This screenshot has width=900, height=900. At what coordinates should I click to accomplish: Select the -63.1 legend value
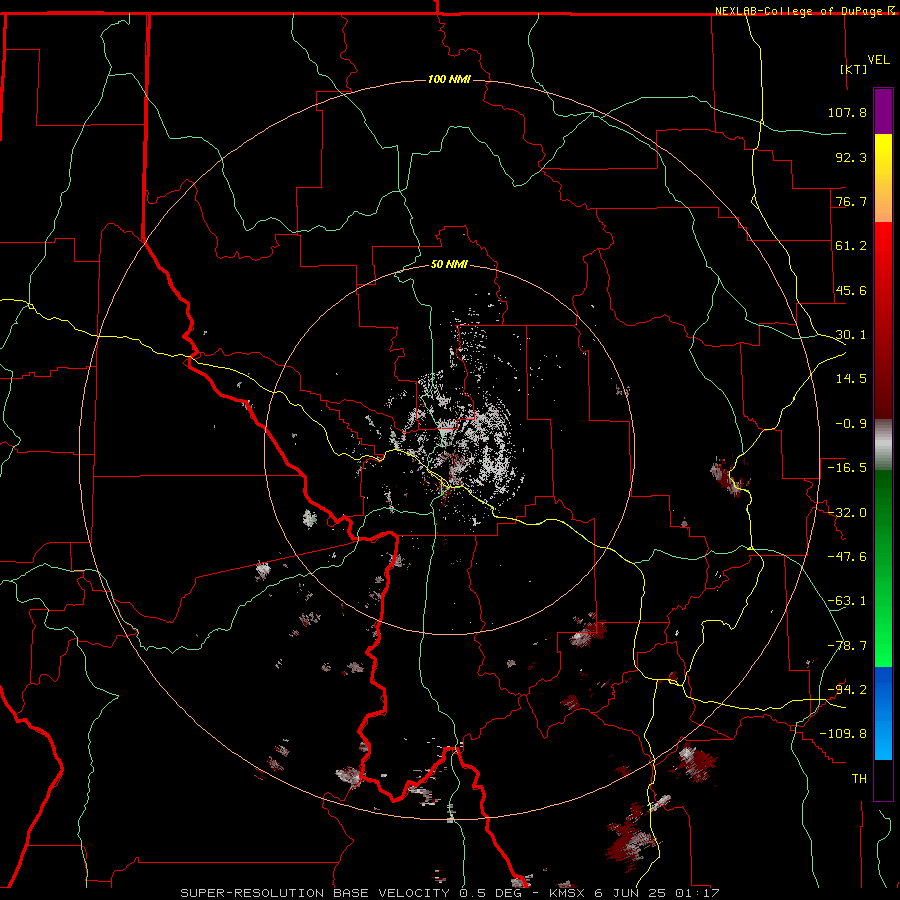click(847, 601)
